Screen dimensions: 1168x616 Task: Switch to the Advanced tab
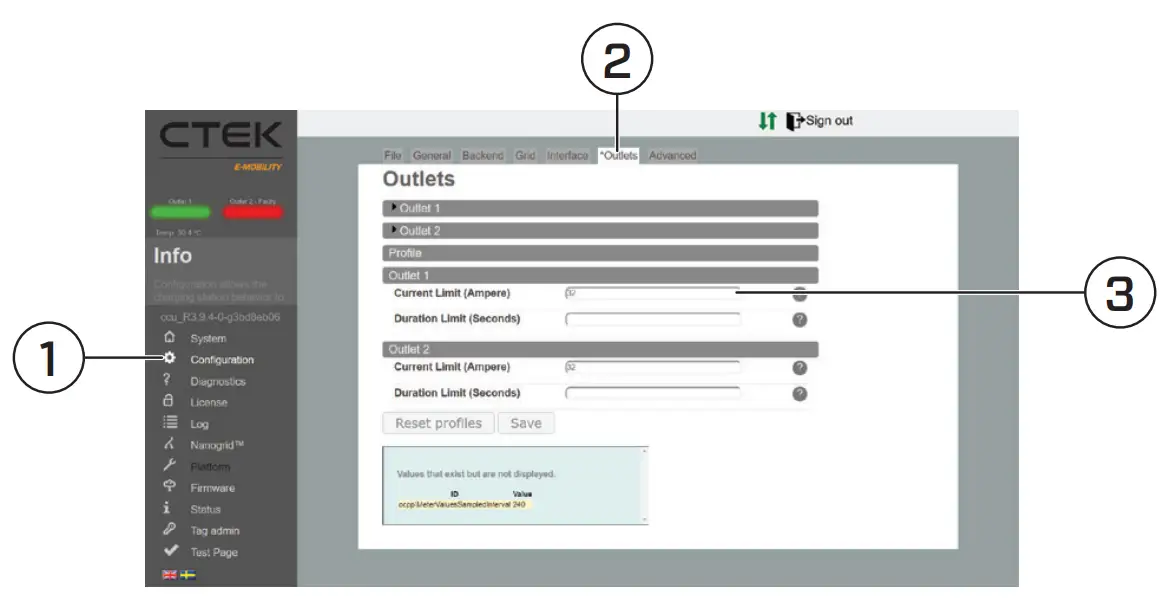coord(671,156)
